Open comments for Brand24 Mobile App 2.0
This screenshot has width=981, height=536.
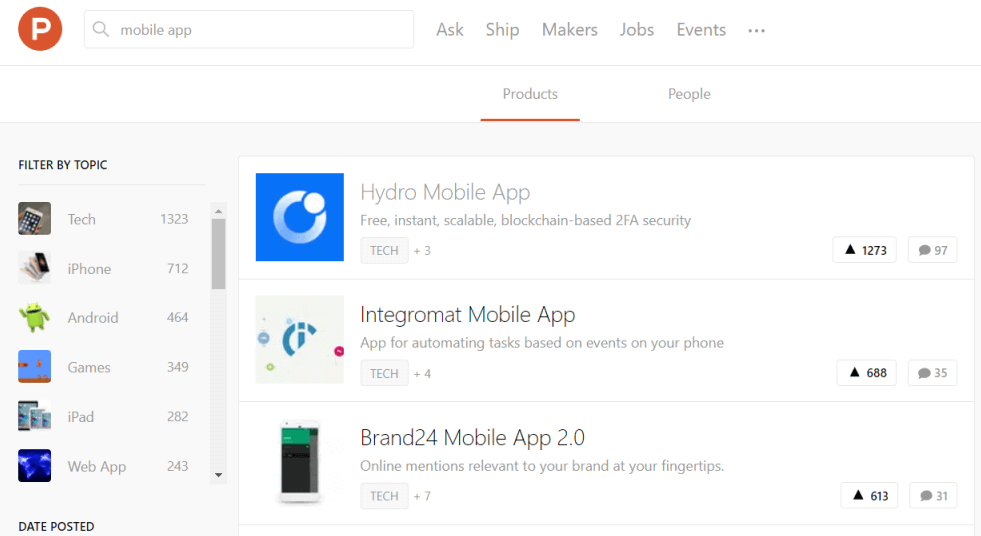933,495
